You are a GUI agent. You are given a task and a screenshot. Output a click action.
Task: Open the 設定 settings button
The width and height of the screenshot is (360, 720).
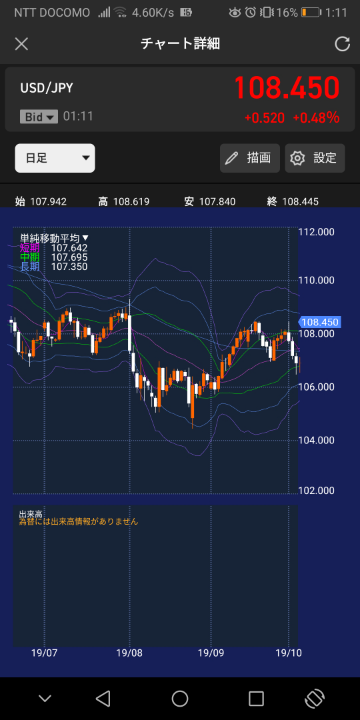315,158
